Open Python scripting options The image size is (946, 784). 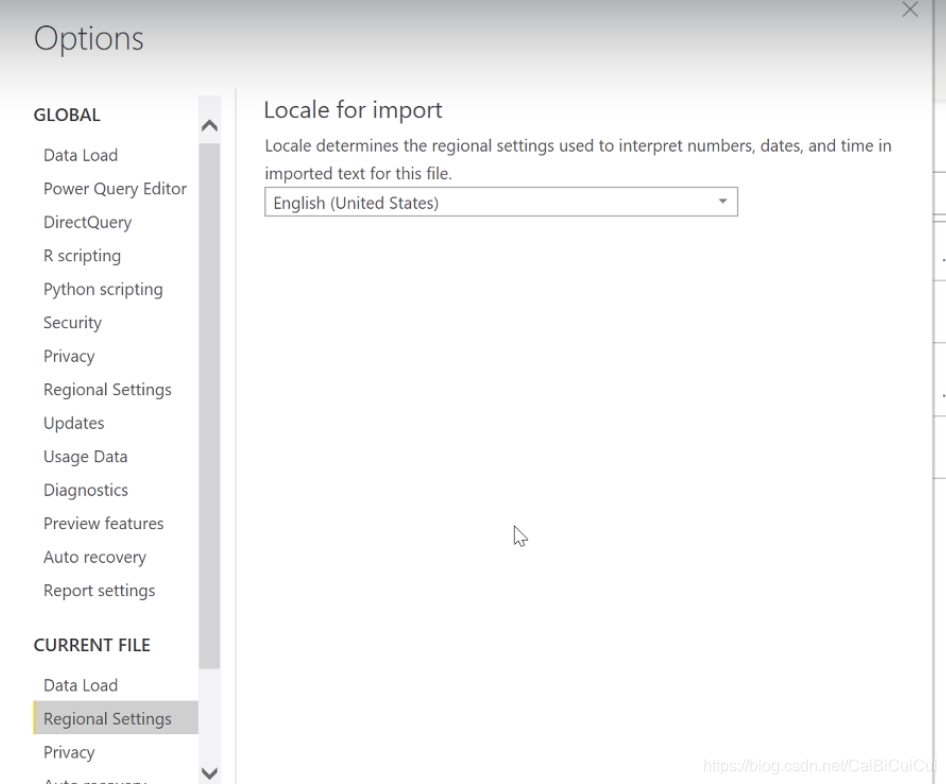tap(103, 289)
